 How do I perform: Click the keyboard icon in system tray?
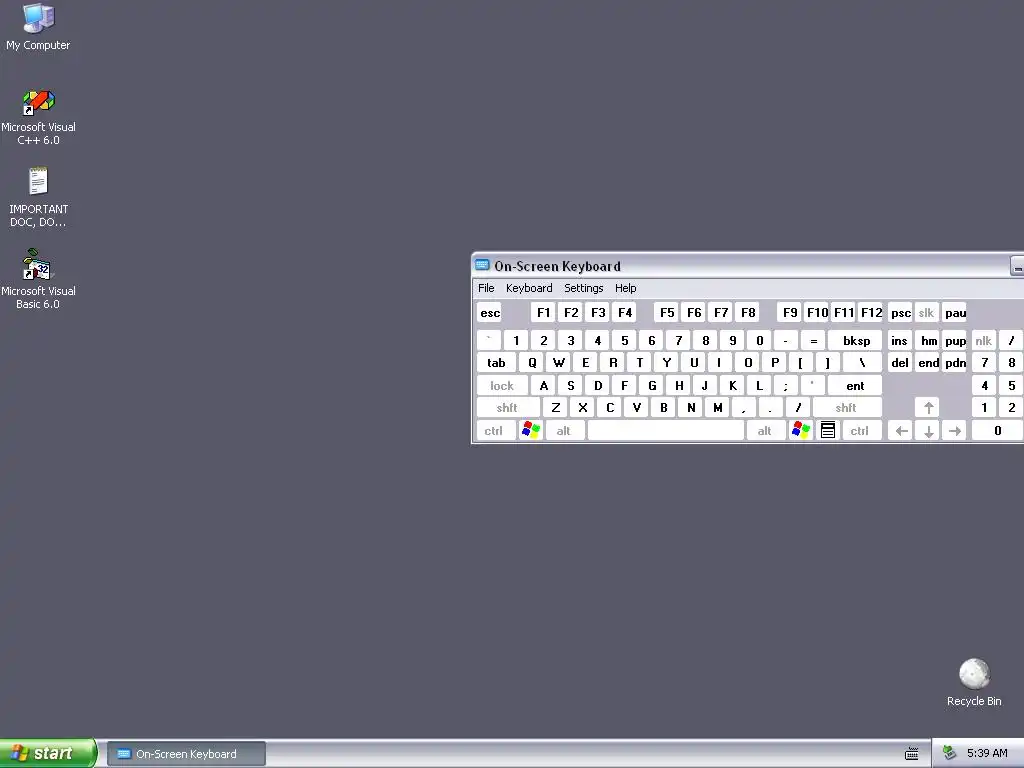coord(912,754)
